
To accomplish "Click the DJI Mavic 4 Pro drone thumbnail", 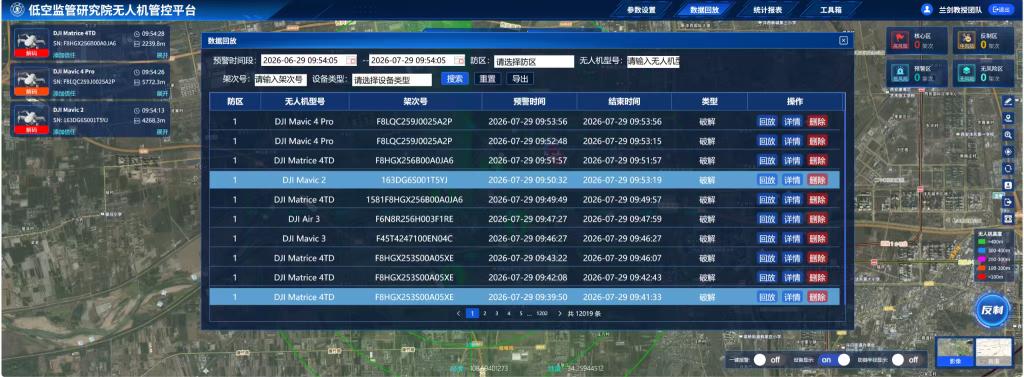I will pos(31,82).
